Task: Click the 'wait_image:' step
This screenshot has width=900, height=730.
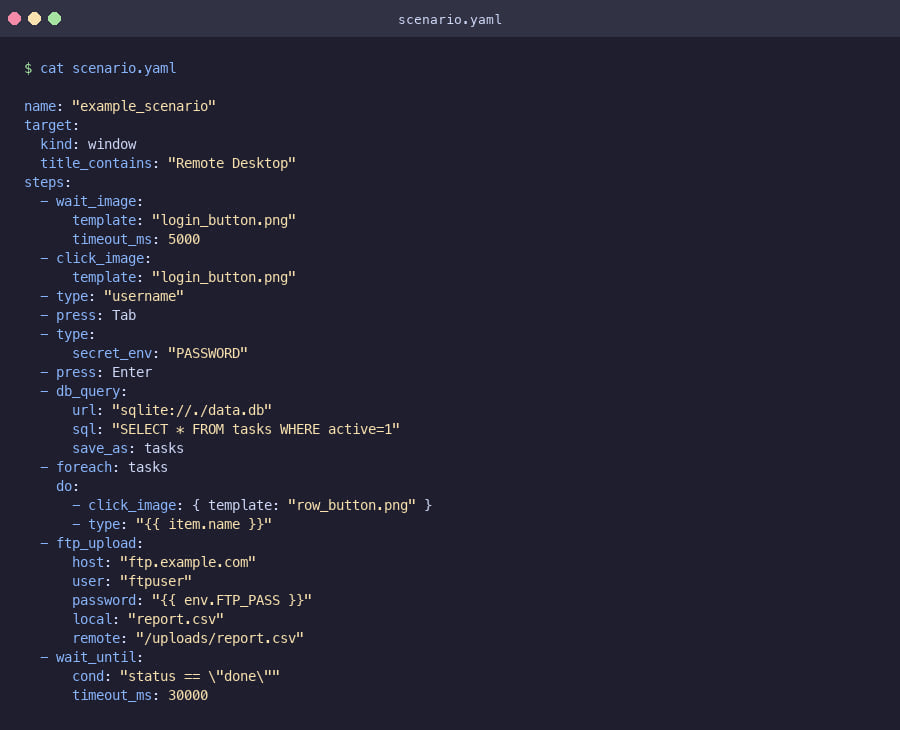Action: pyautogui.click(x=99, y=201)
